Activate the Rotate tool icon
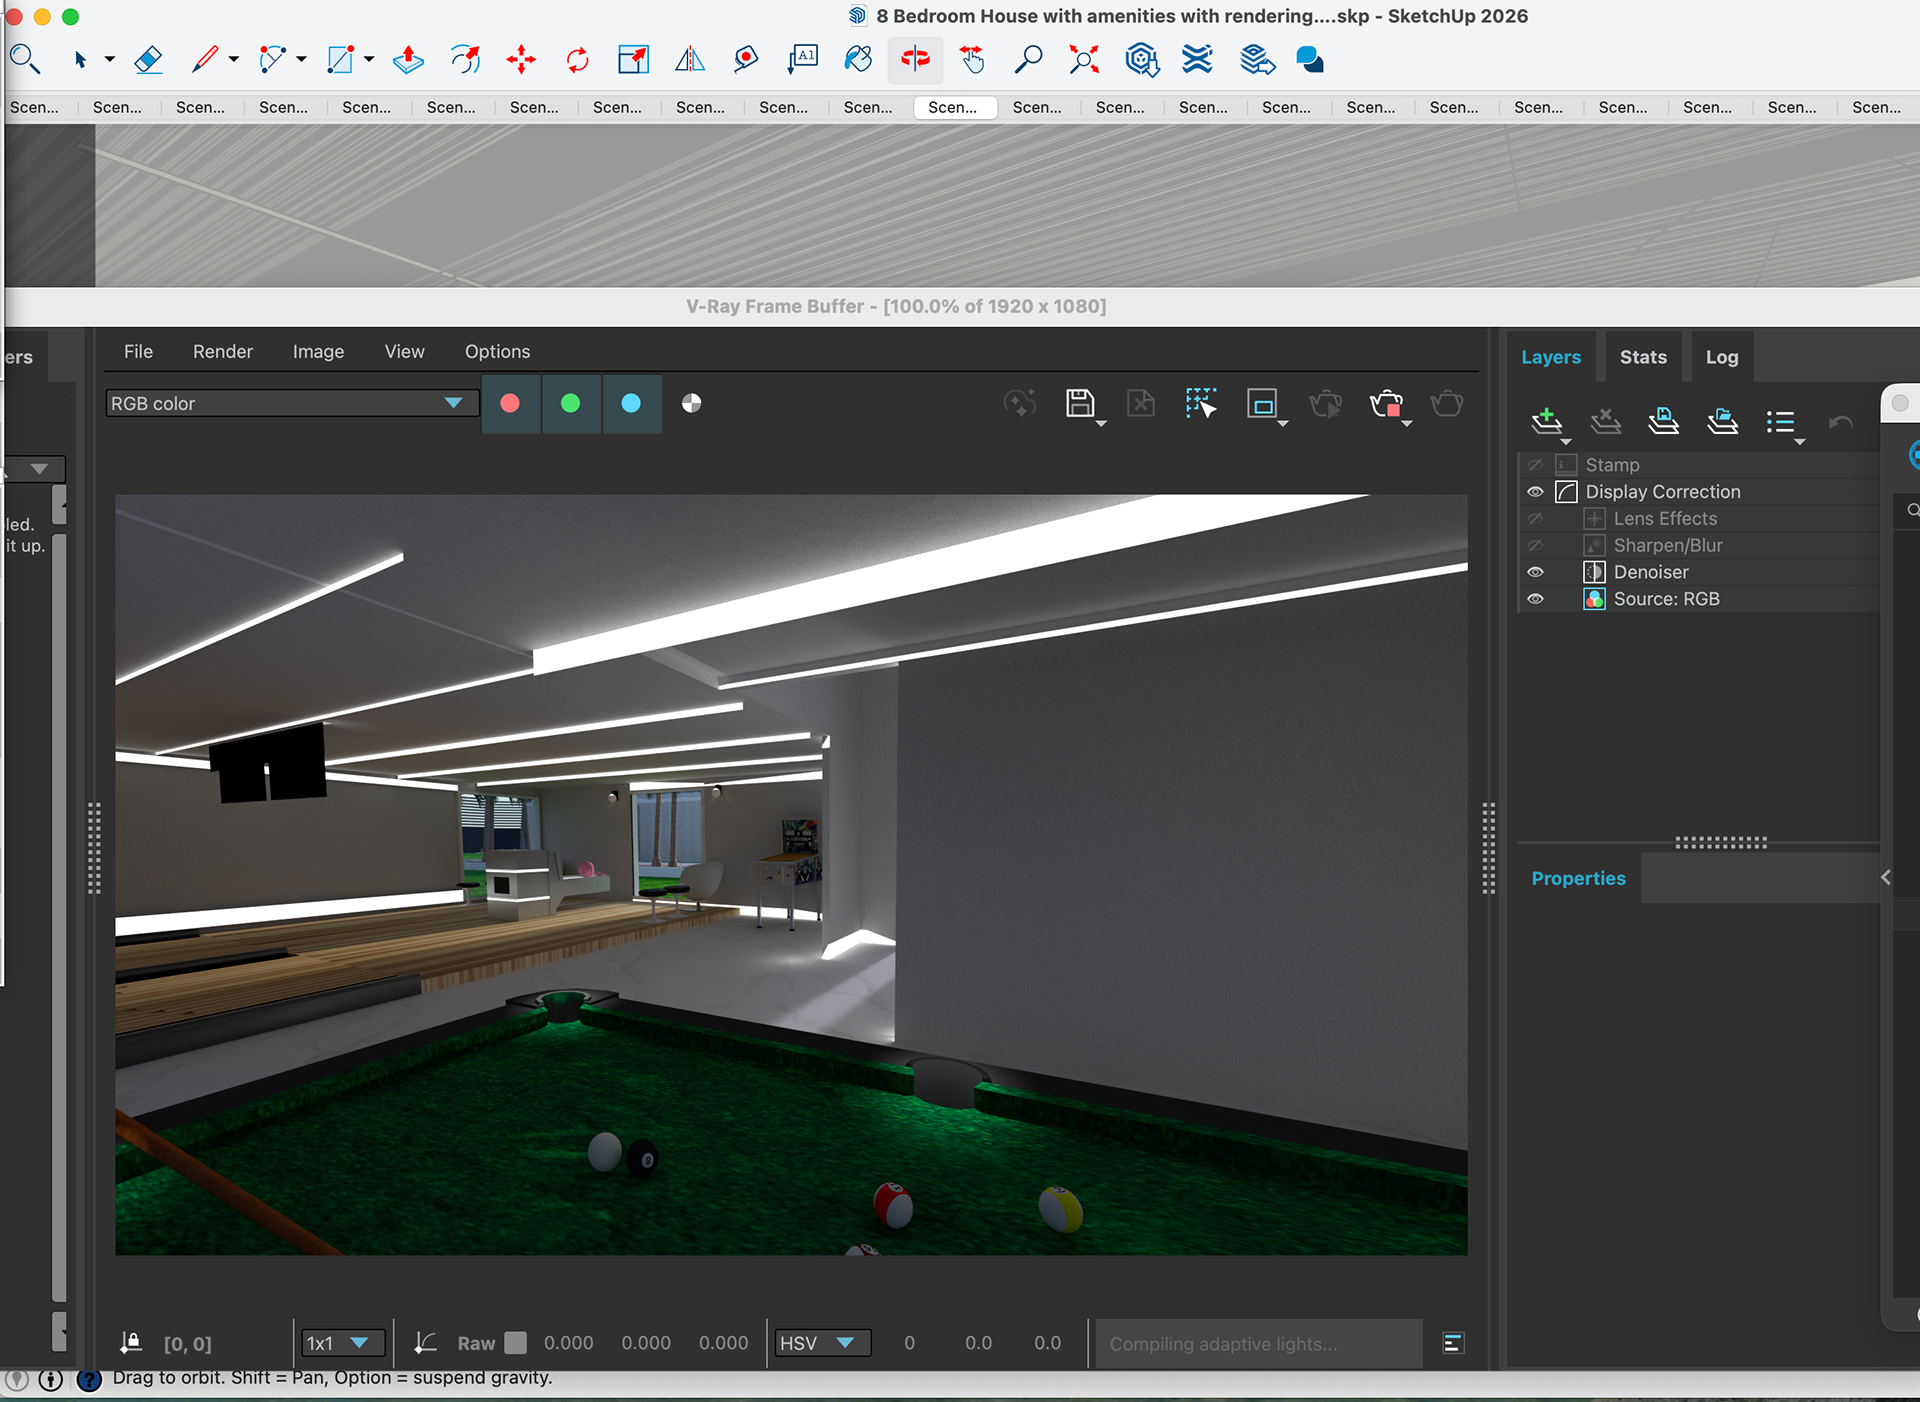1920x1402 pixels. click(577, 60)
